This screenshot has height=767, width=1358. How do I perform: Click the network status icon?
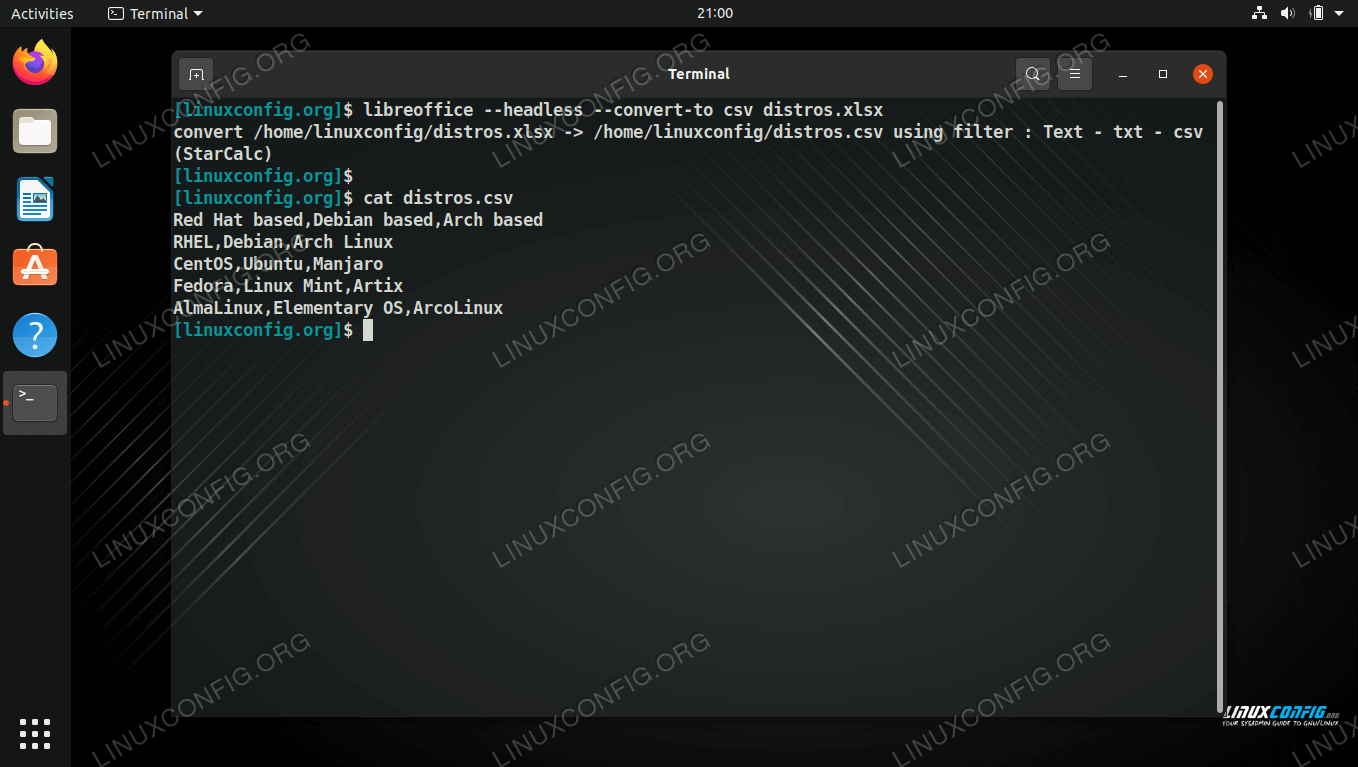(1259, 14)
